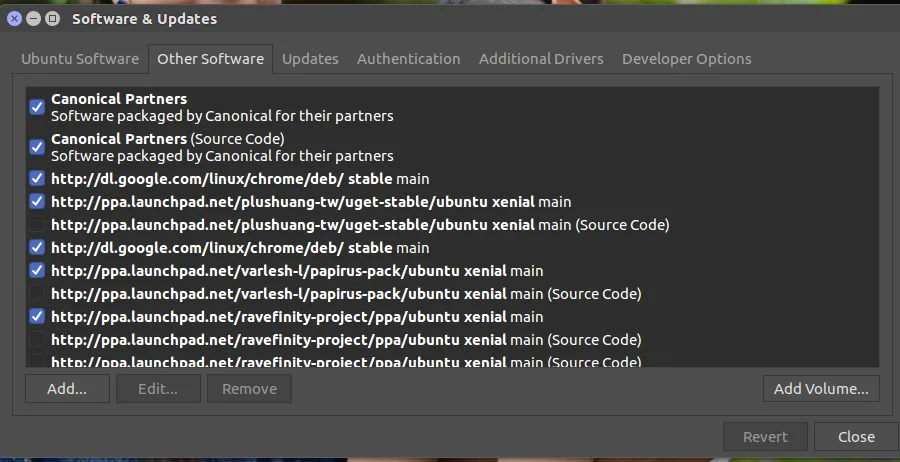Click the Add... button
Screen dimensions: 900x462
tap(67, 389)
